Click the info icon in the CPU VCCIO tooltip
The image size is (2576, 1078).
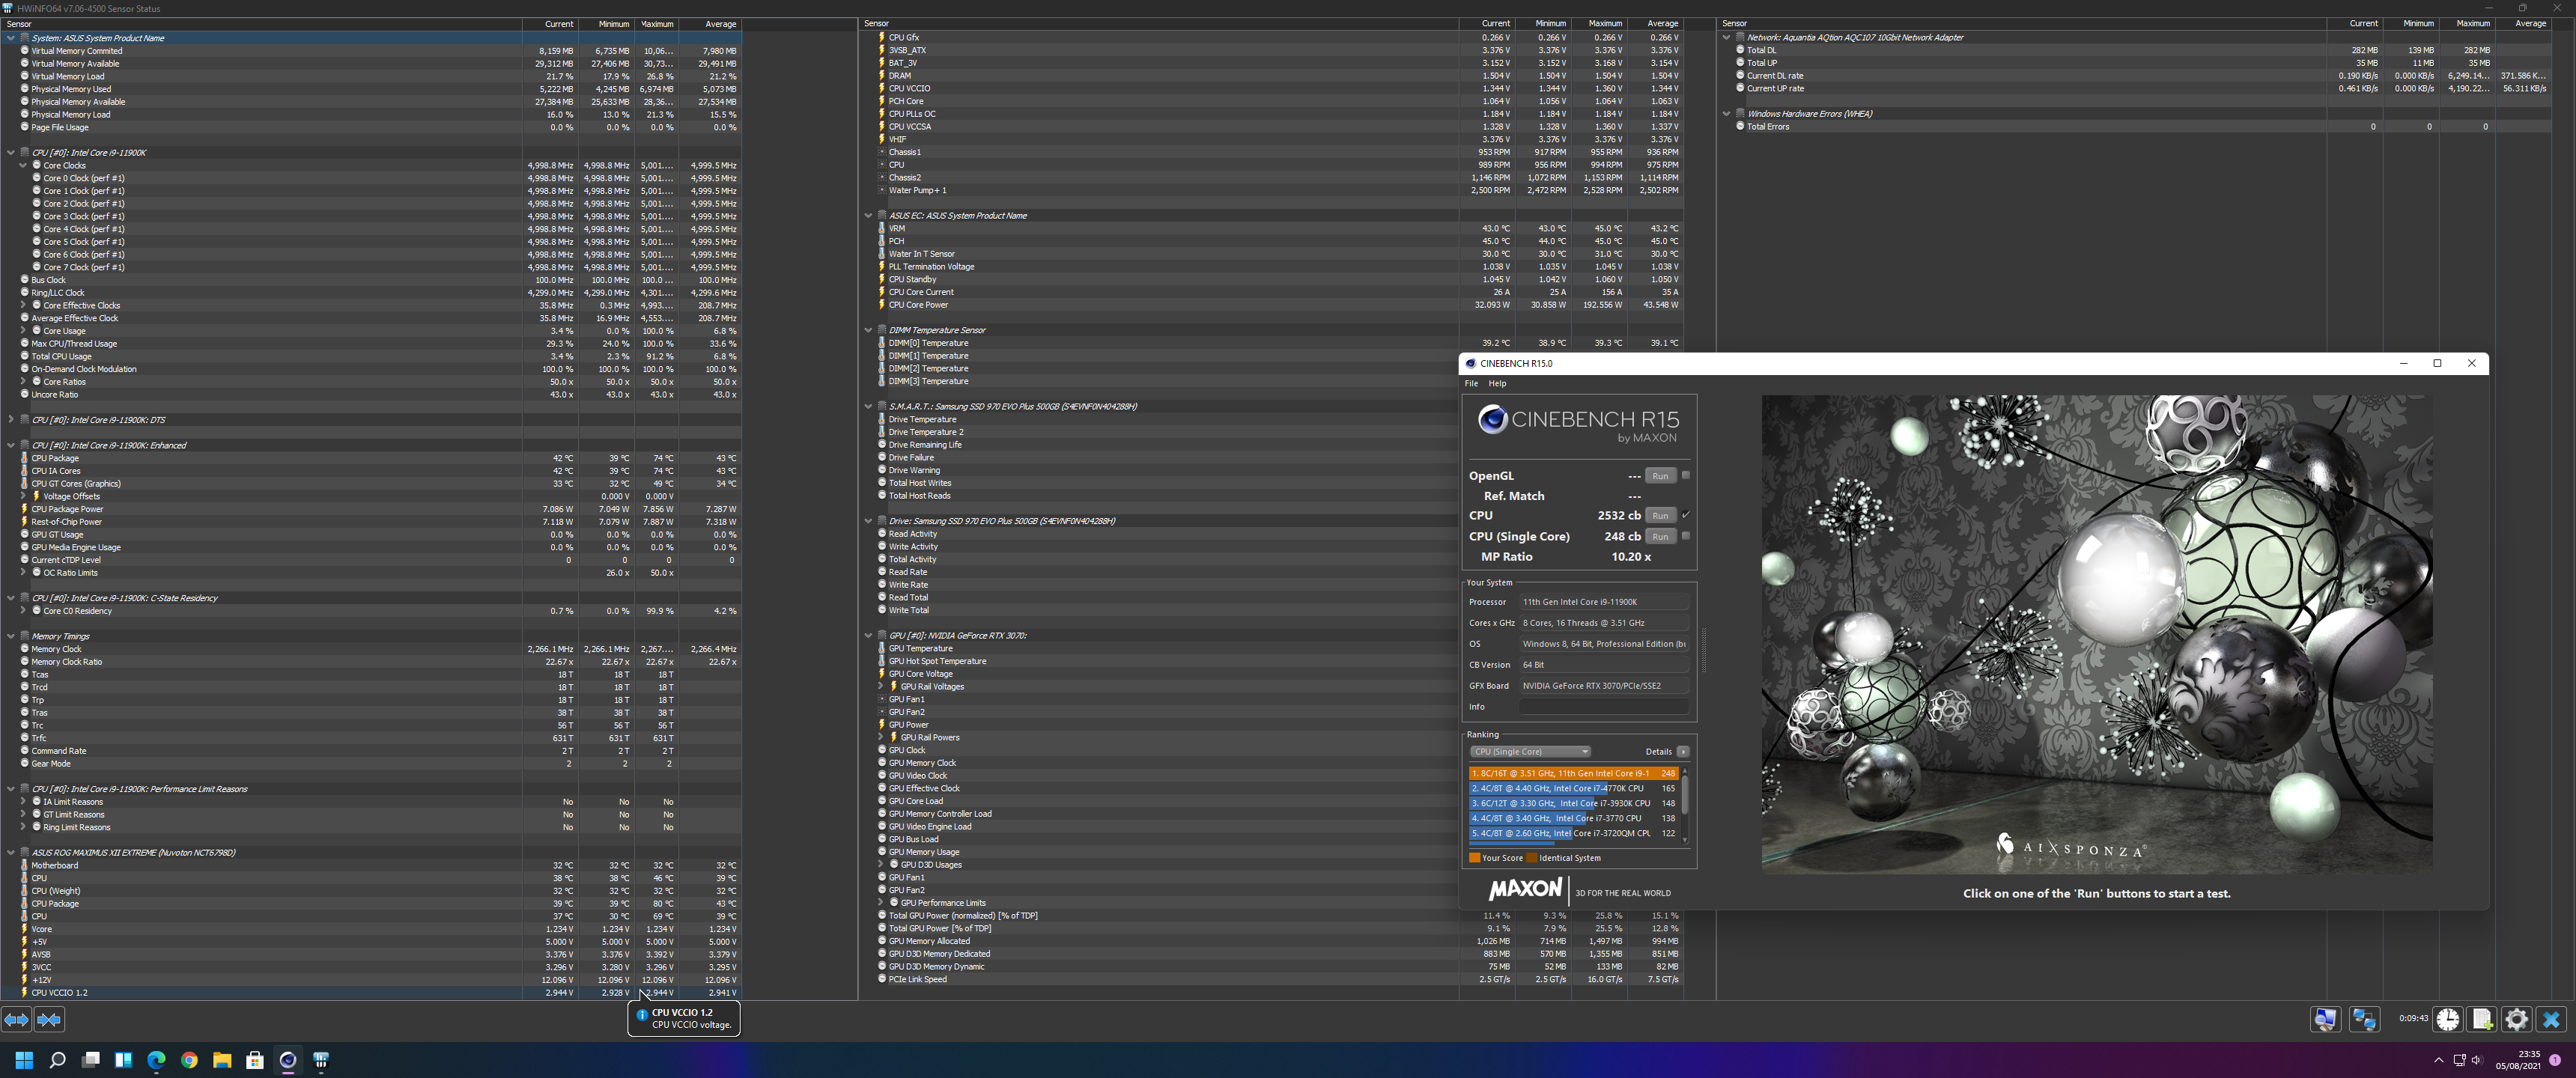point(642,1015)
